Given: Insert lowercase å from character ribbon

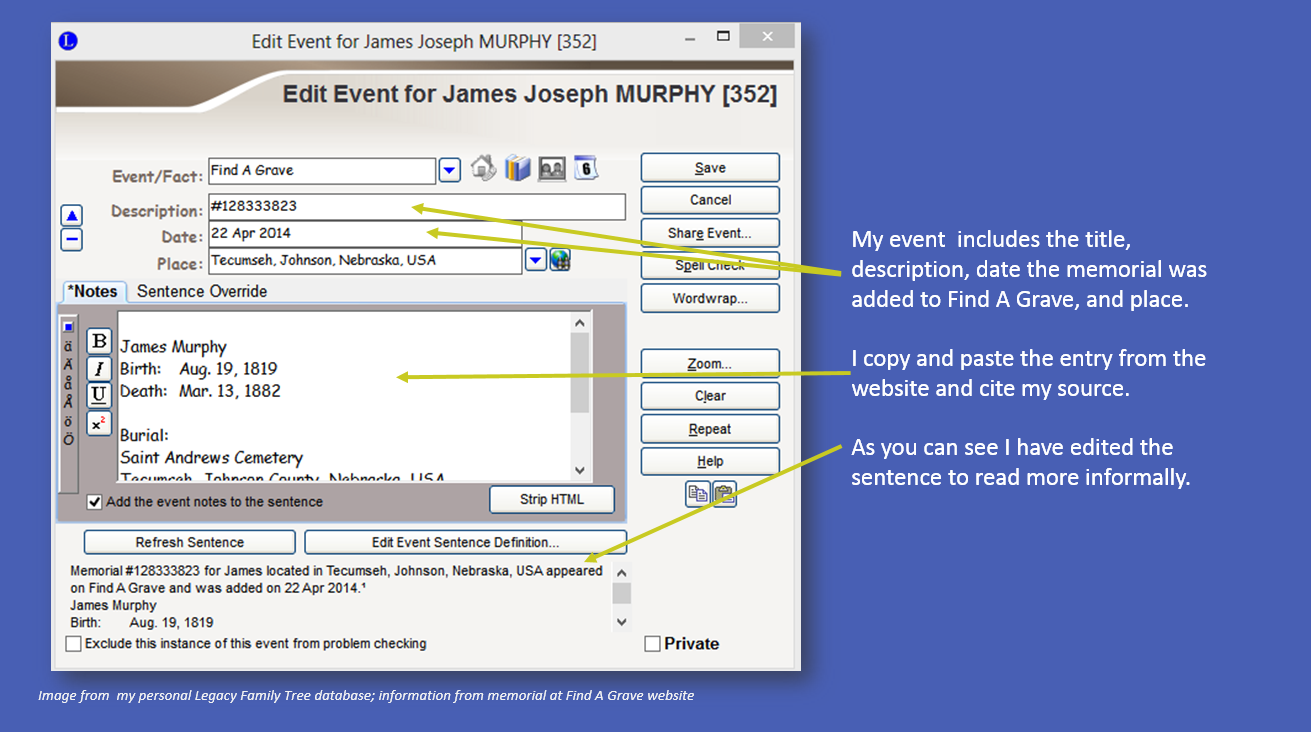Looking at the screenshot, I should 68,382.
